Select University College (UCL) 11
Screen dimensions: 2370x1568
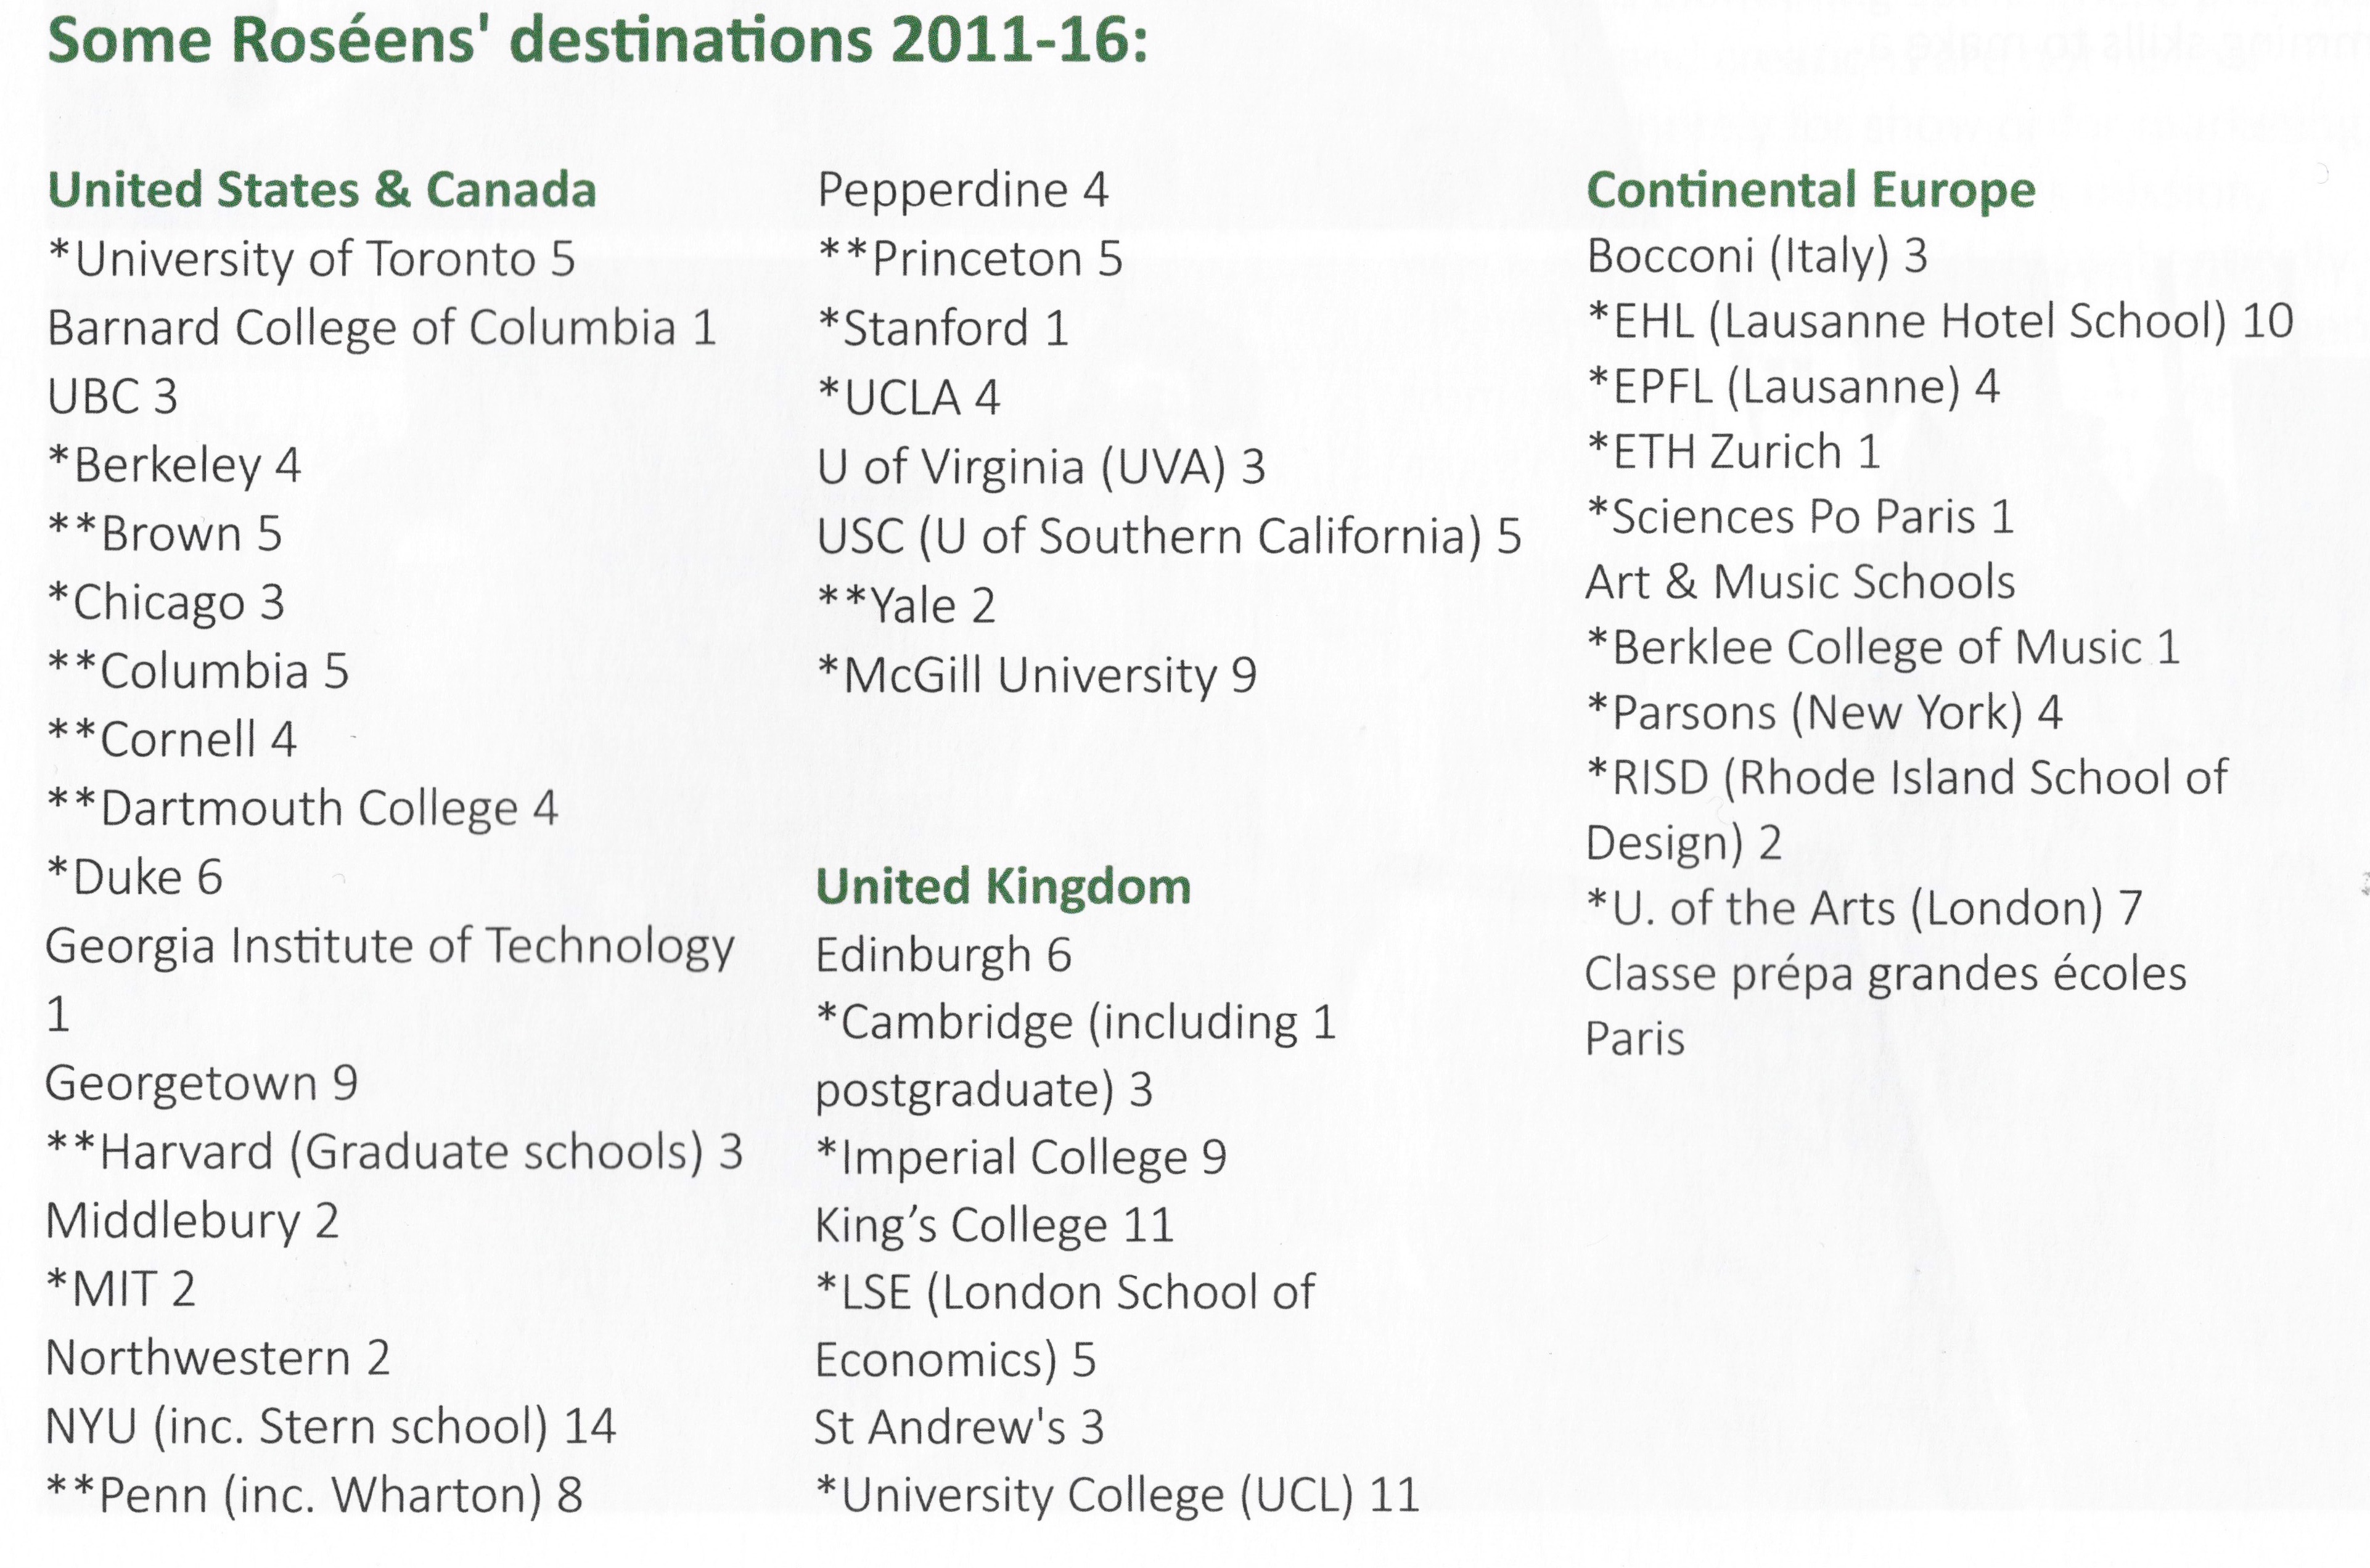pyautogui.click(x=1118, y=1496)
